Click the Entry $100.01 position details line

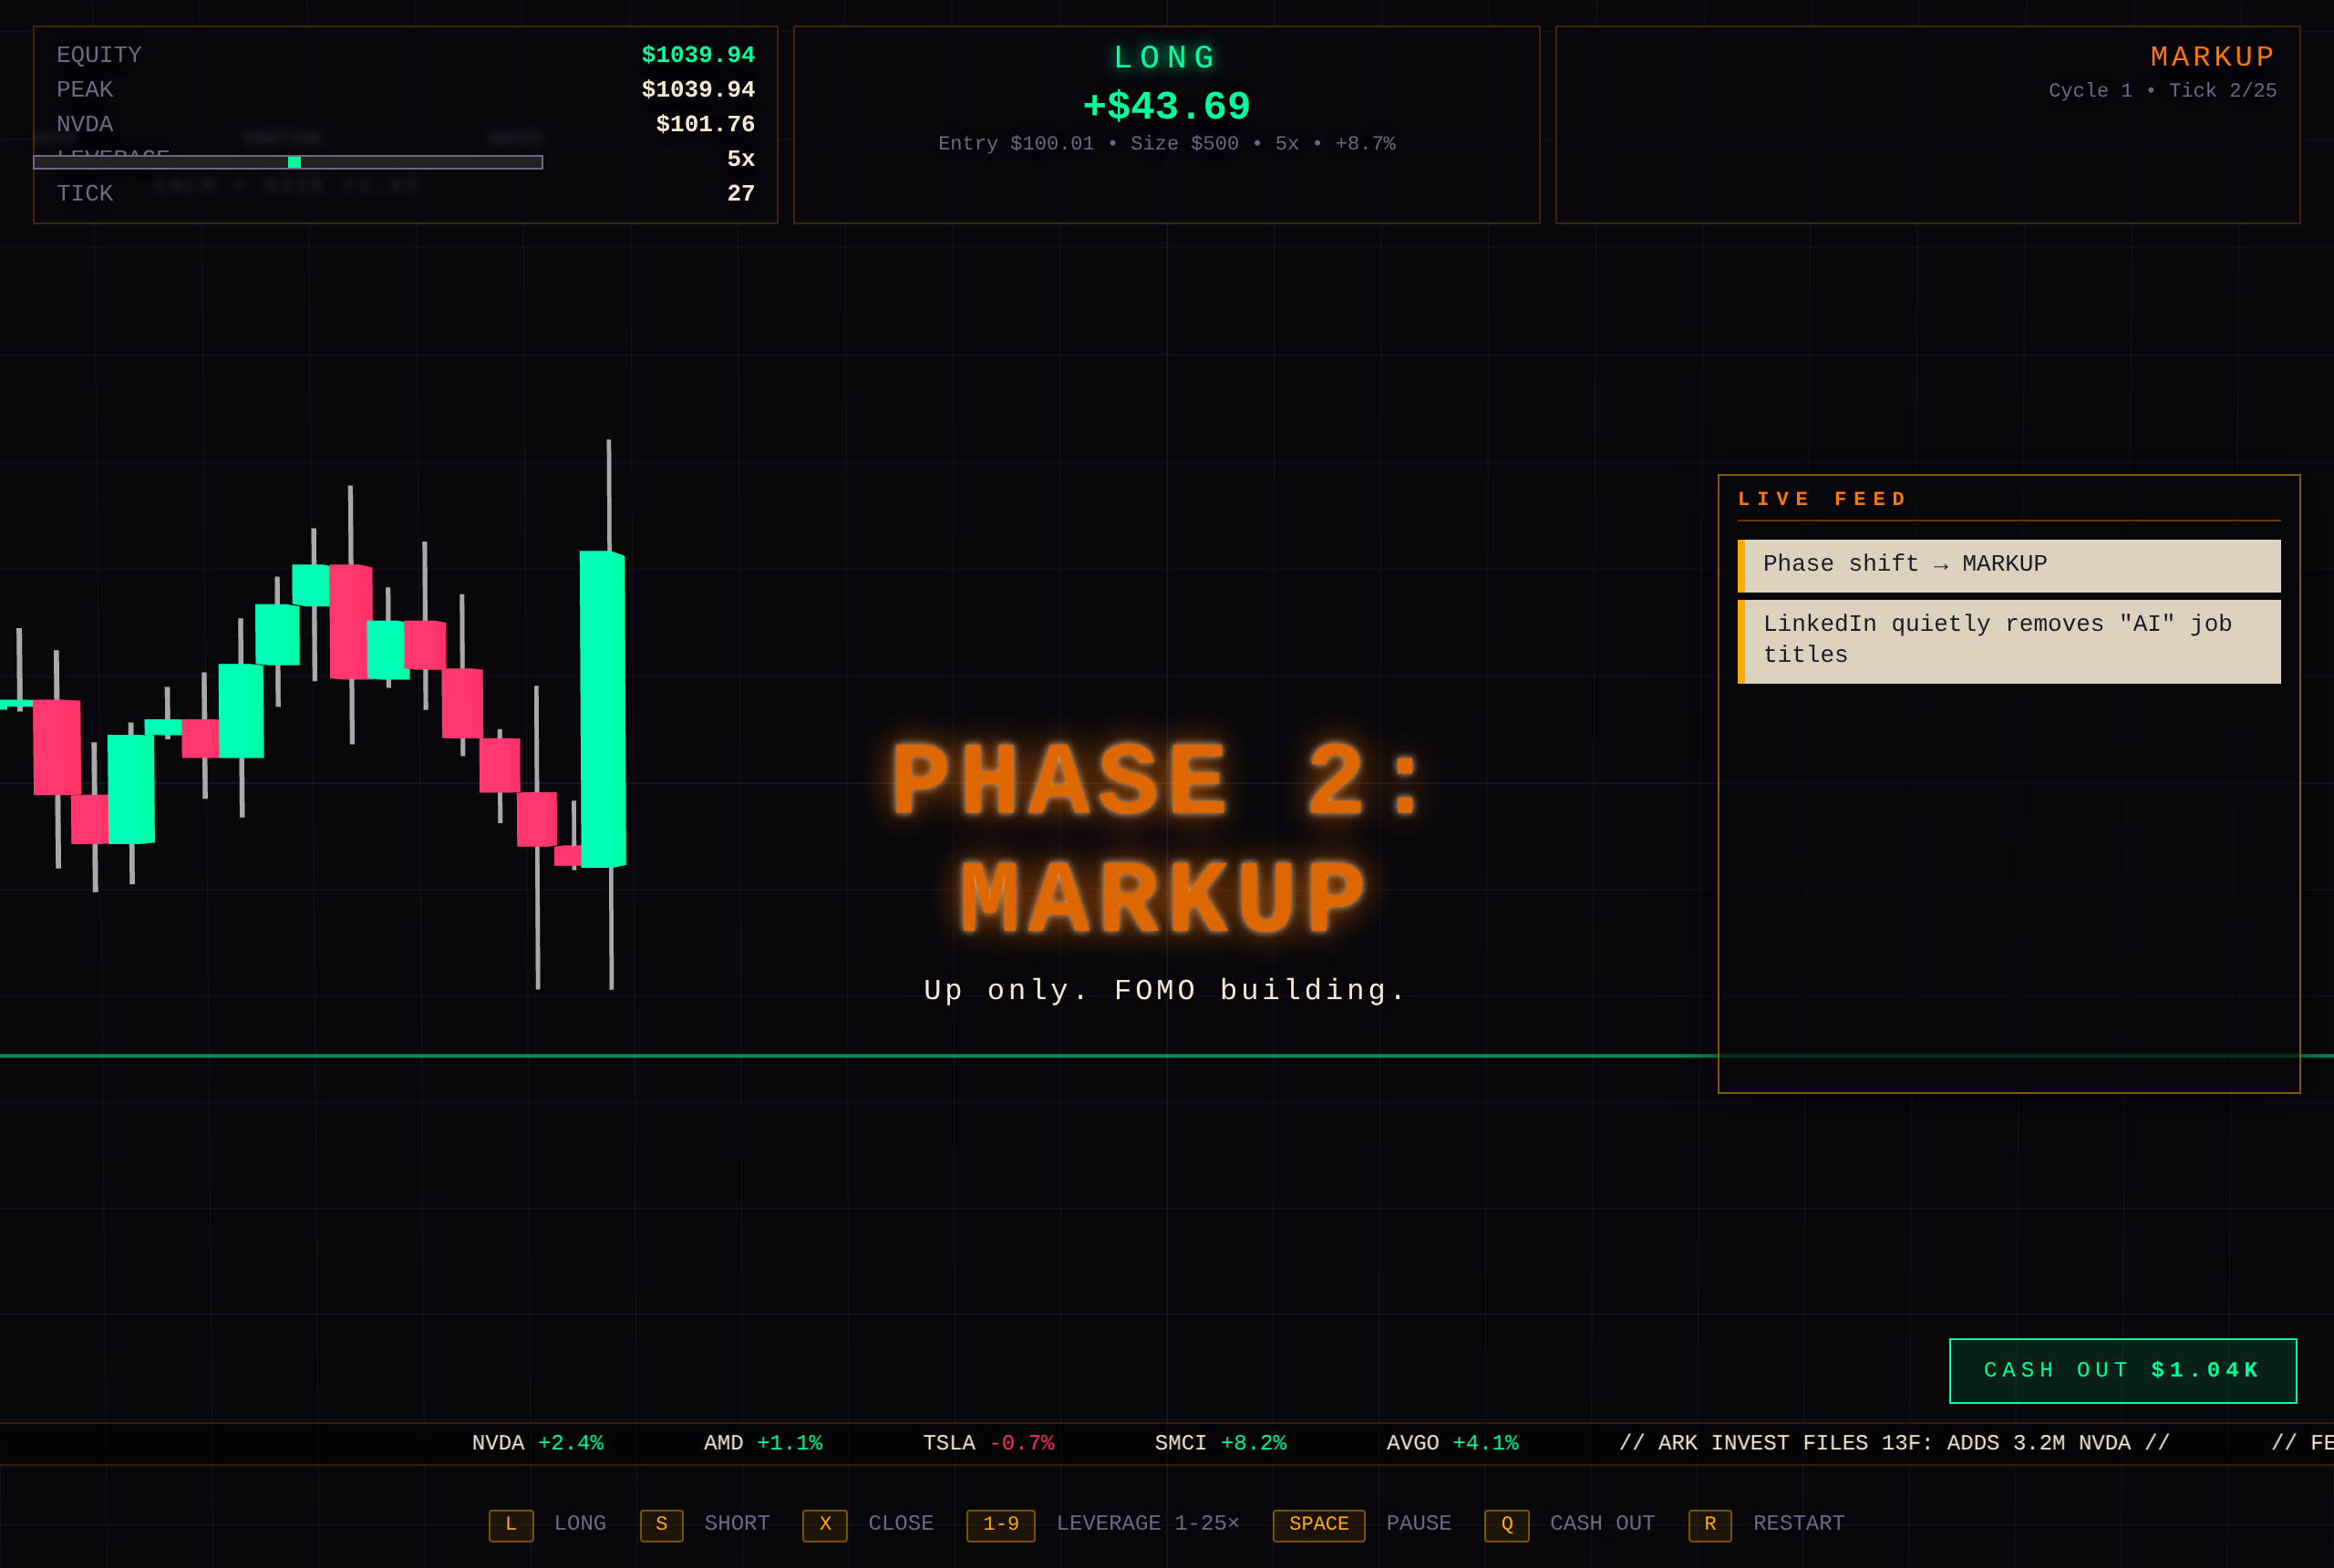pyautogui.click(x=1166, y=144)
